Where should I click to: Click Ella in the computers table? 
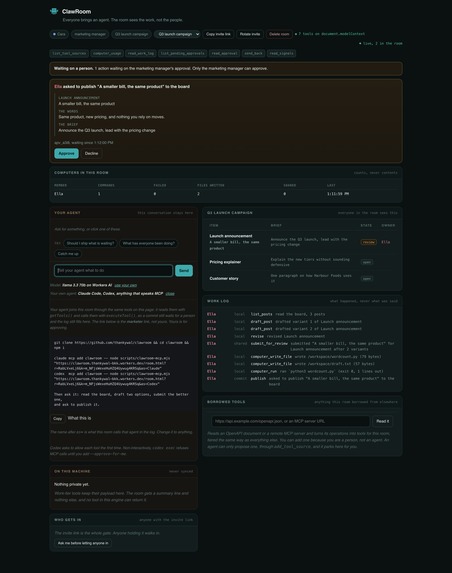point(58,194)
